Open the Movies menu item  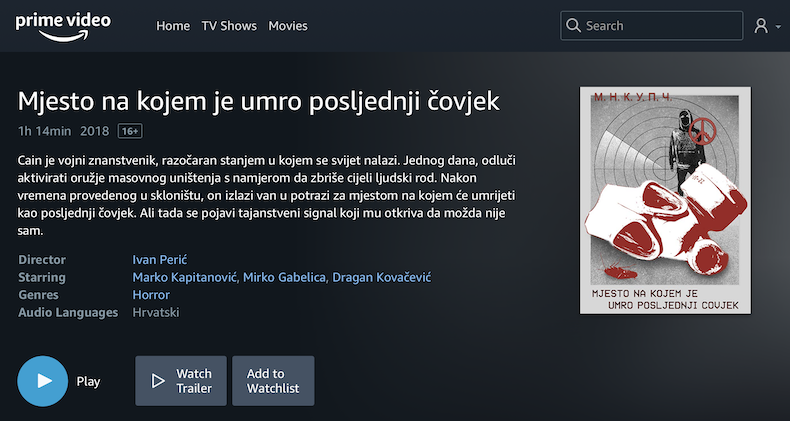tap(288, 26)
